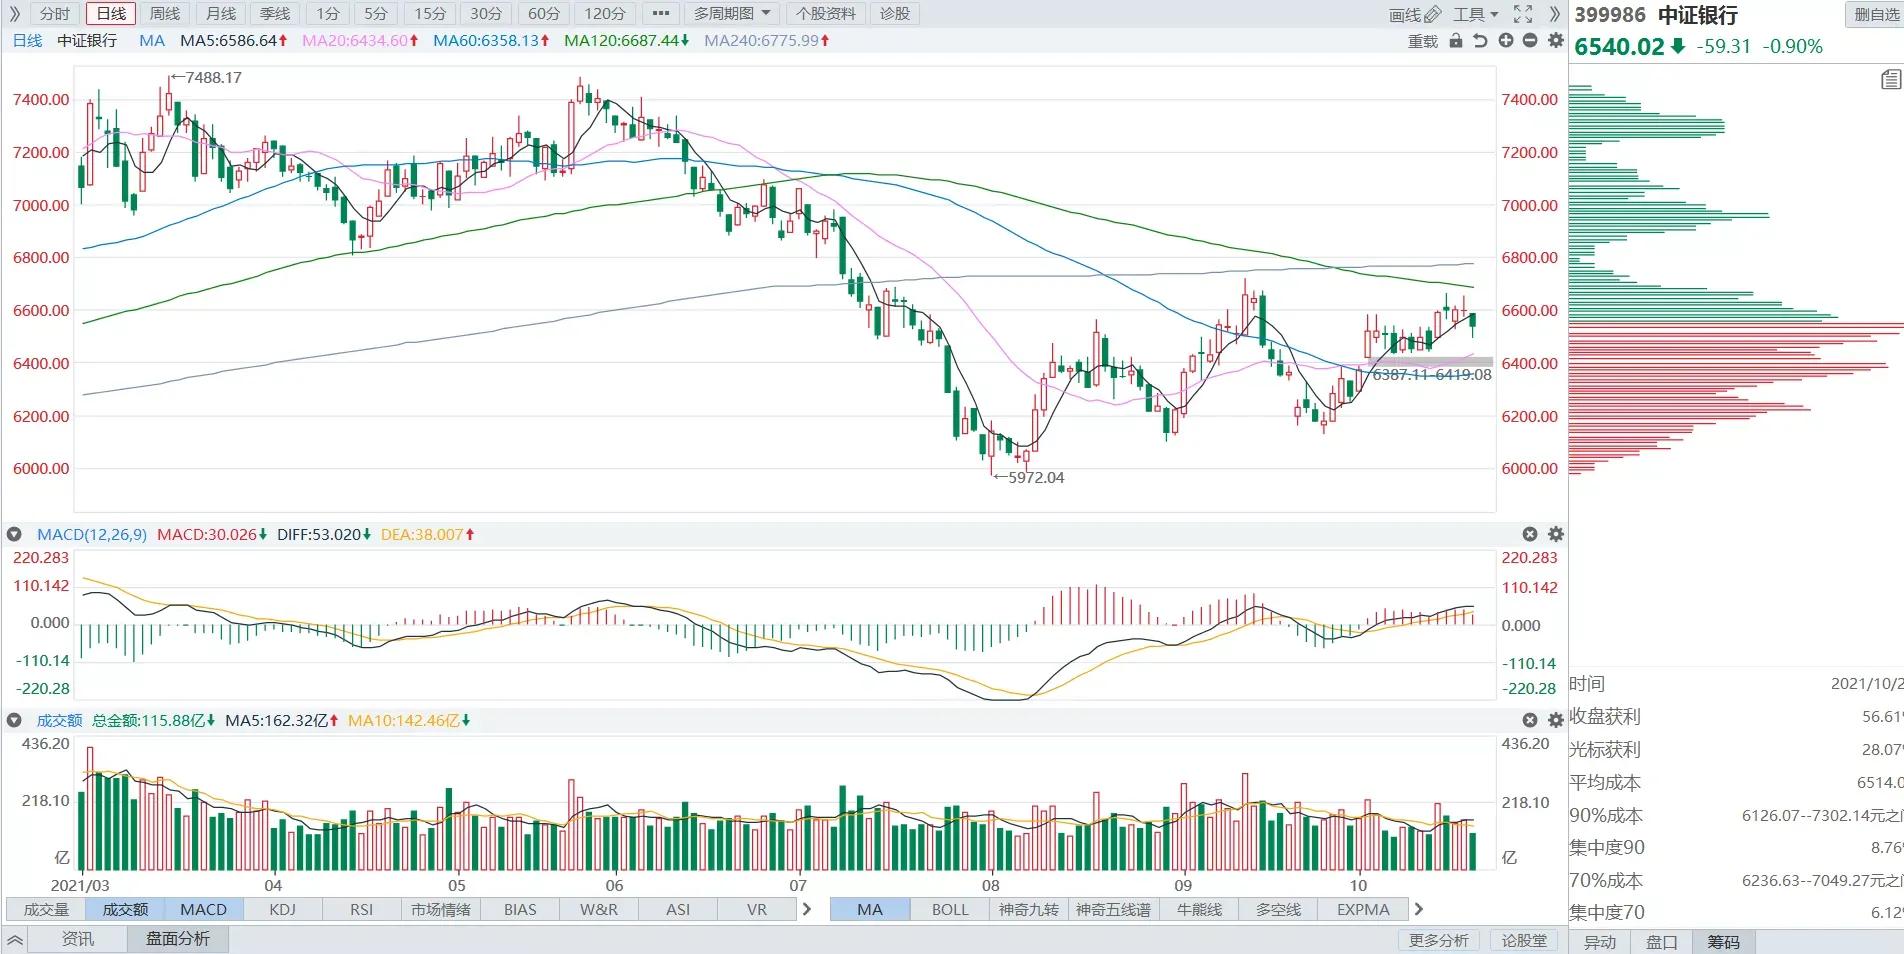Switch to 分时 intraday view
This screenshot has width=1904, height=954.
tap(55, 14)
